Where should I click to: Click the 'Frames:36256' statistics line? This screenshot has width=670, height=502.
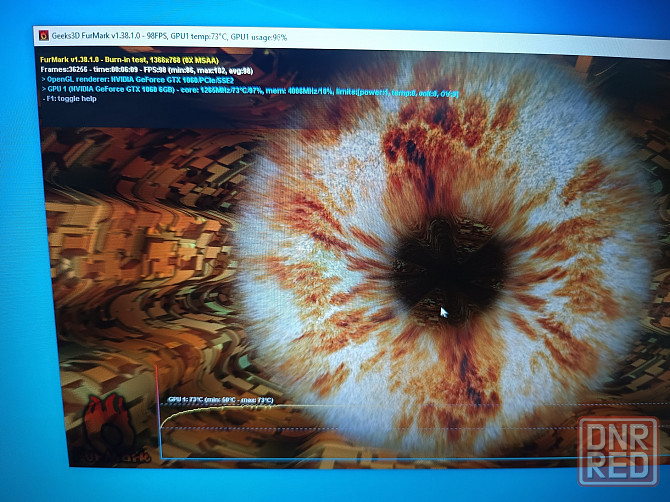point(147,70)
